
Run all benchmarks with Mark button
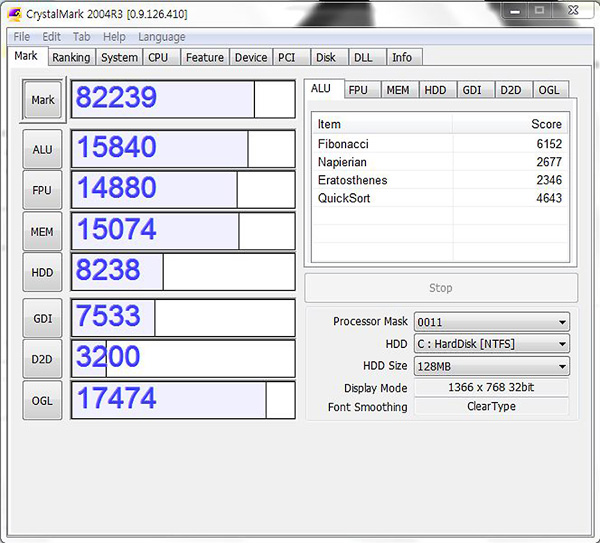pos(42,100)
